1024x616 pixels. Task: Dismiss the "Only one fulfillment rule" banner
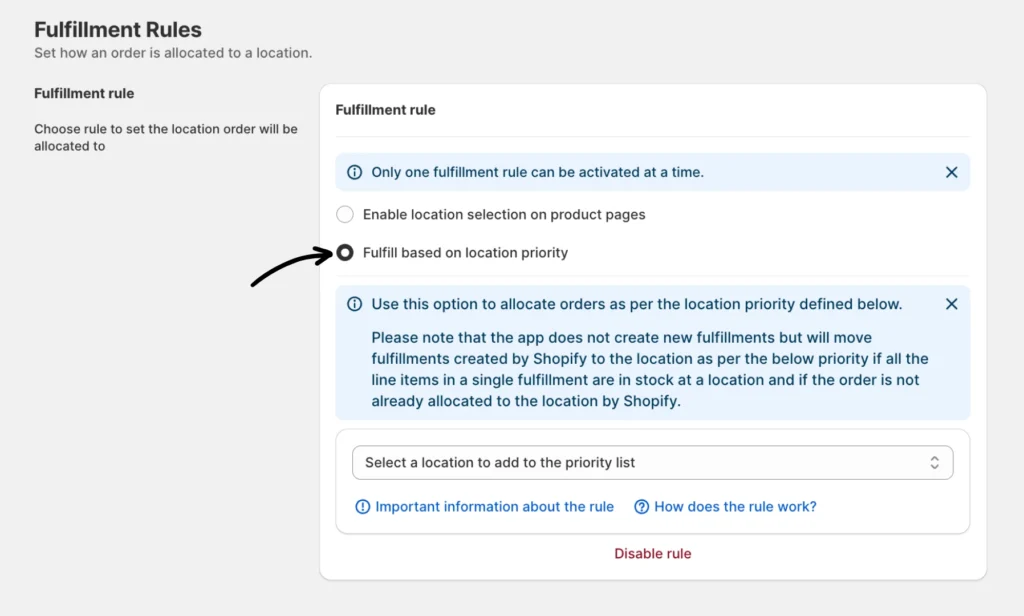point(951,172)
